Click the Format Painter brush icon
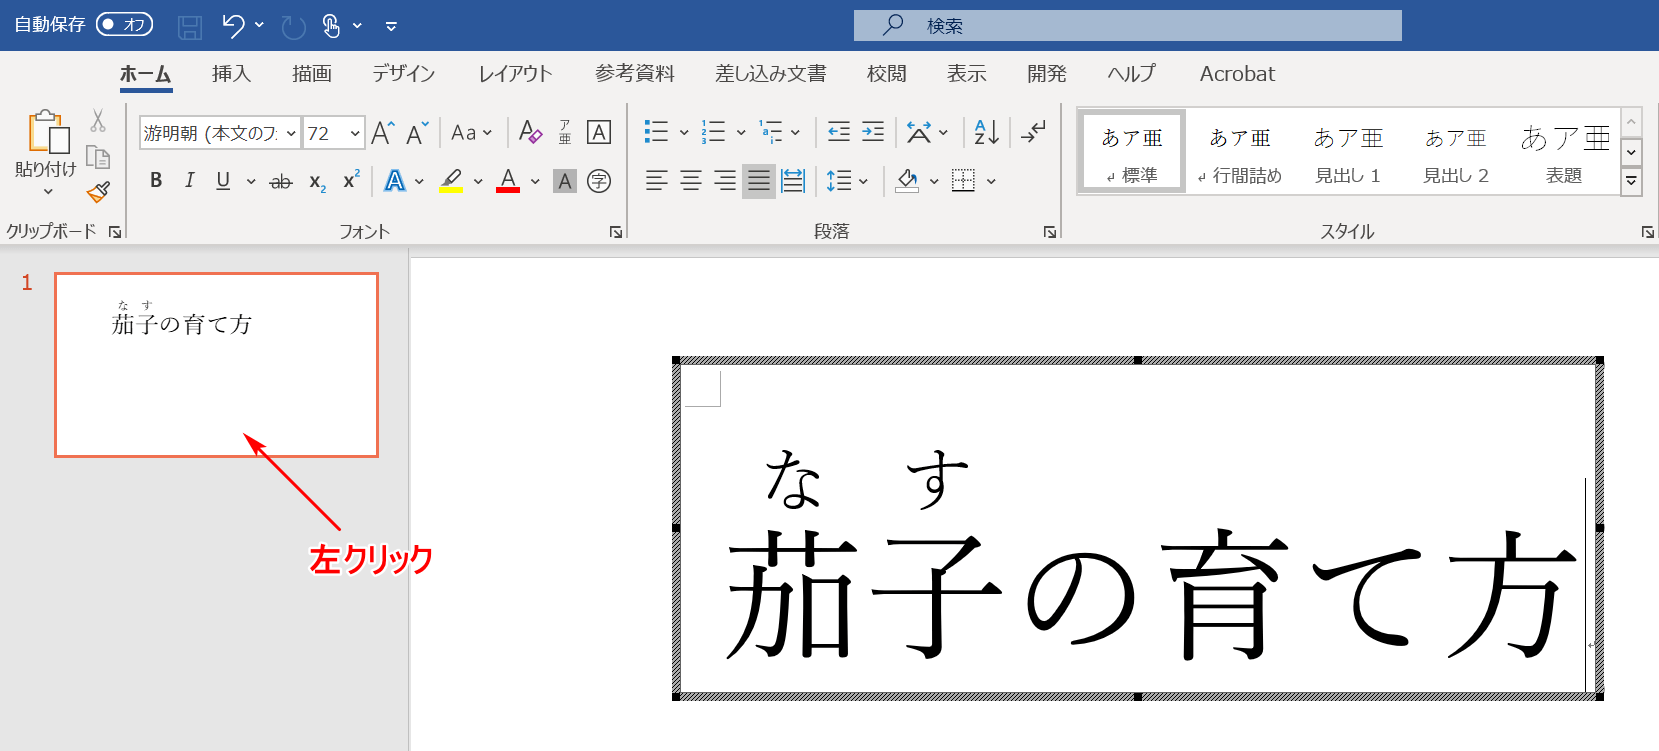 pos(98,192)
